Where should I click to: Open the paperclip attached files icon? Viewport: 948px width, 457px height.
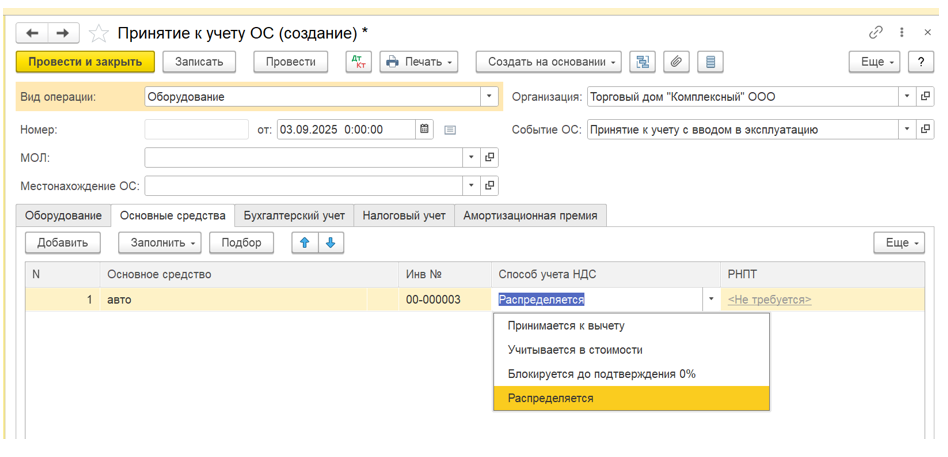[676, 62]
